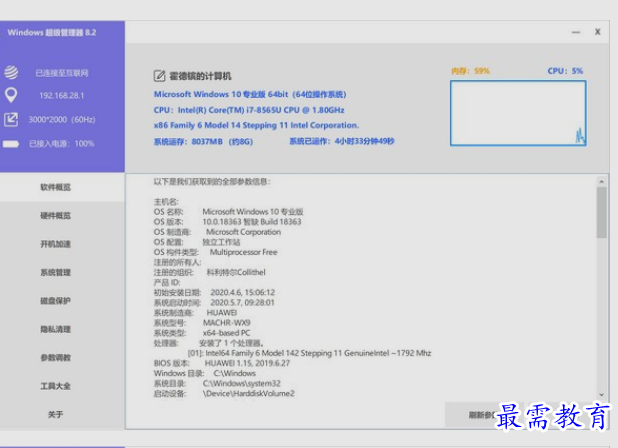Click the 系统类型 x64-based PC row

pyautogui.click(x=202, y=333)
